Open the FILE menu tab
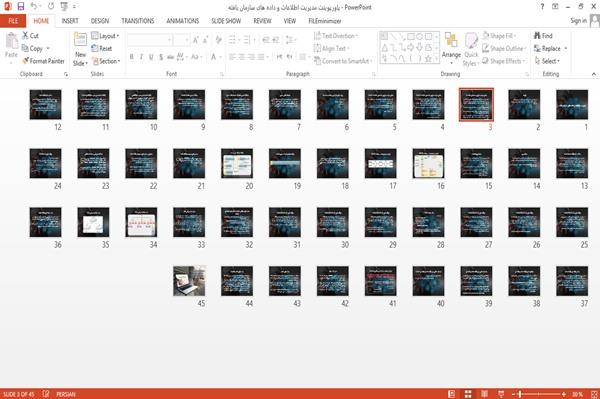The height and width of the screenshot is (399, 600). (13, 21)
